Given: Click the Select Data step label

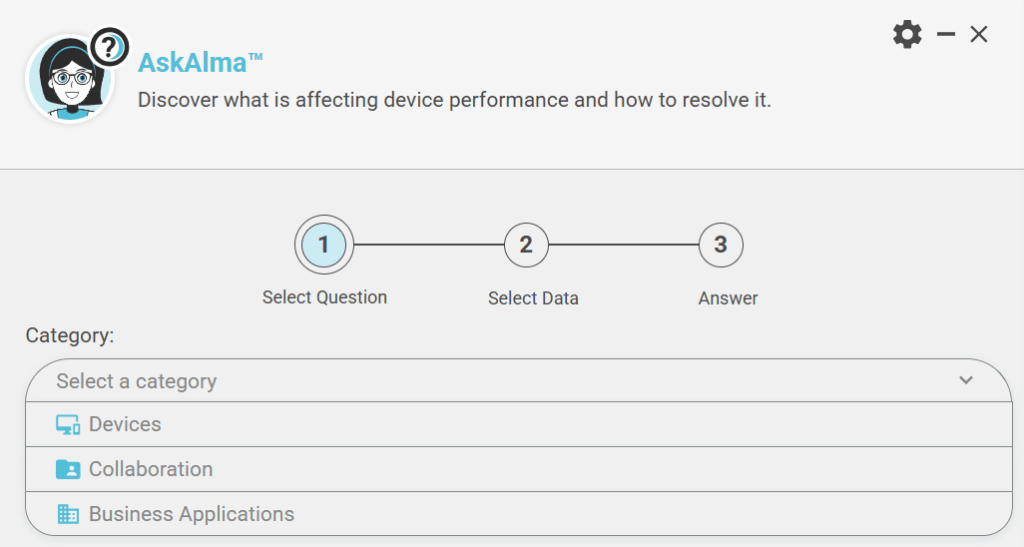Looking at the screenshot, I should 533,298.
